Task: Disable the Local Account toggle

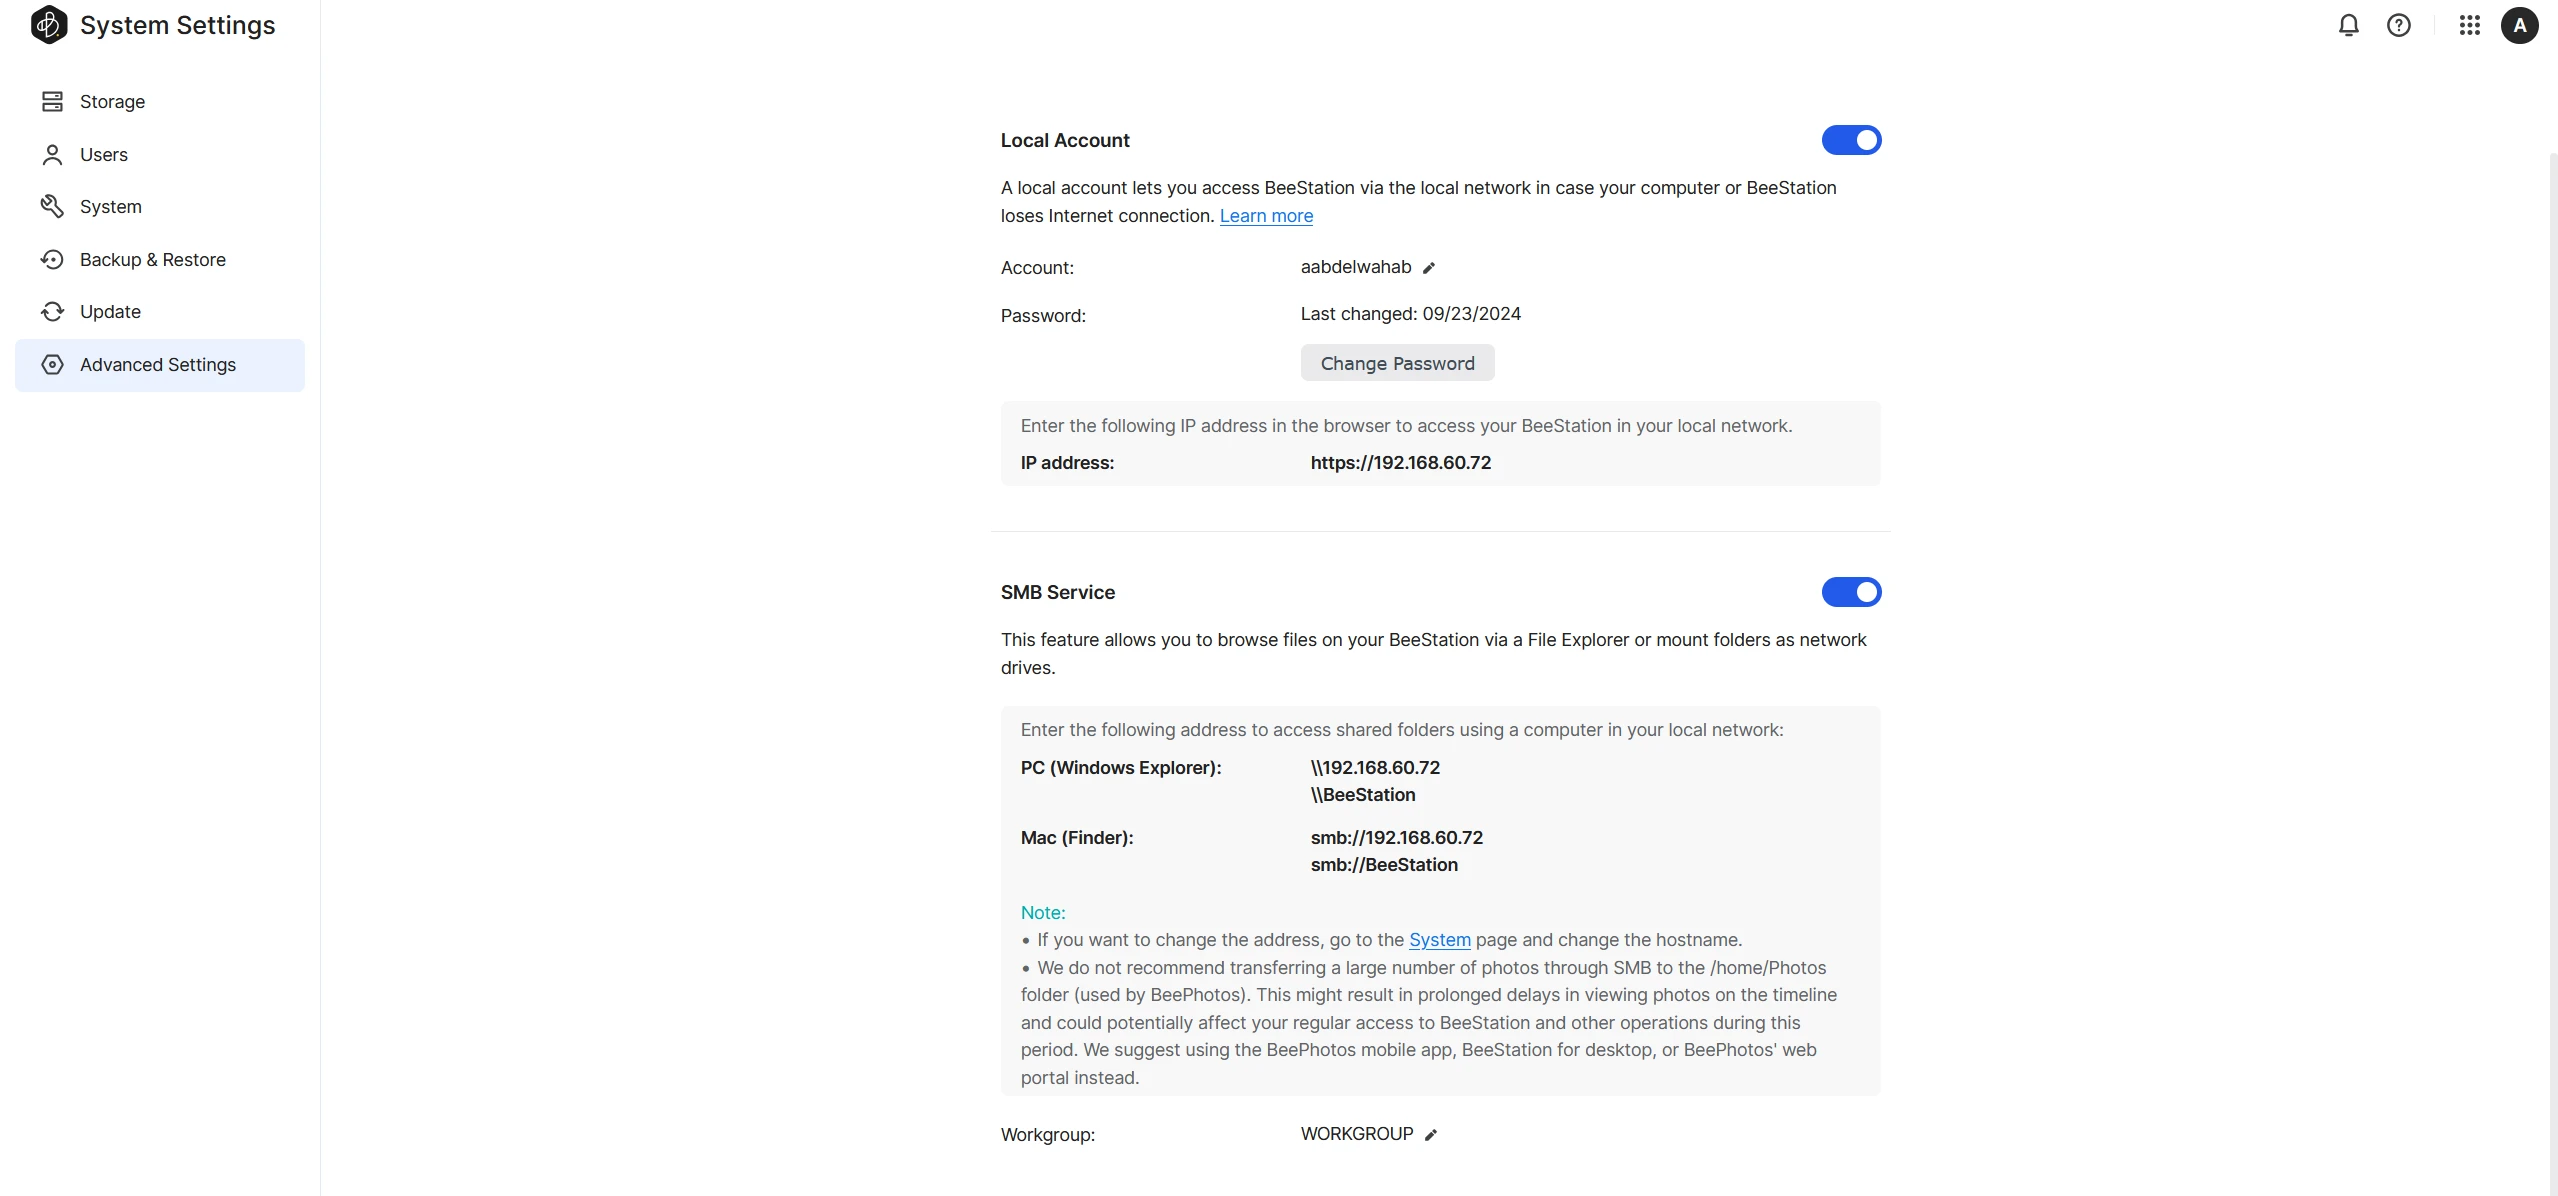Action: point(1851,140)
